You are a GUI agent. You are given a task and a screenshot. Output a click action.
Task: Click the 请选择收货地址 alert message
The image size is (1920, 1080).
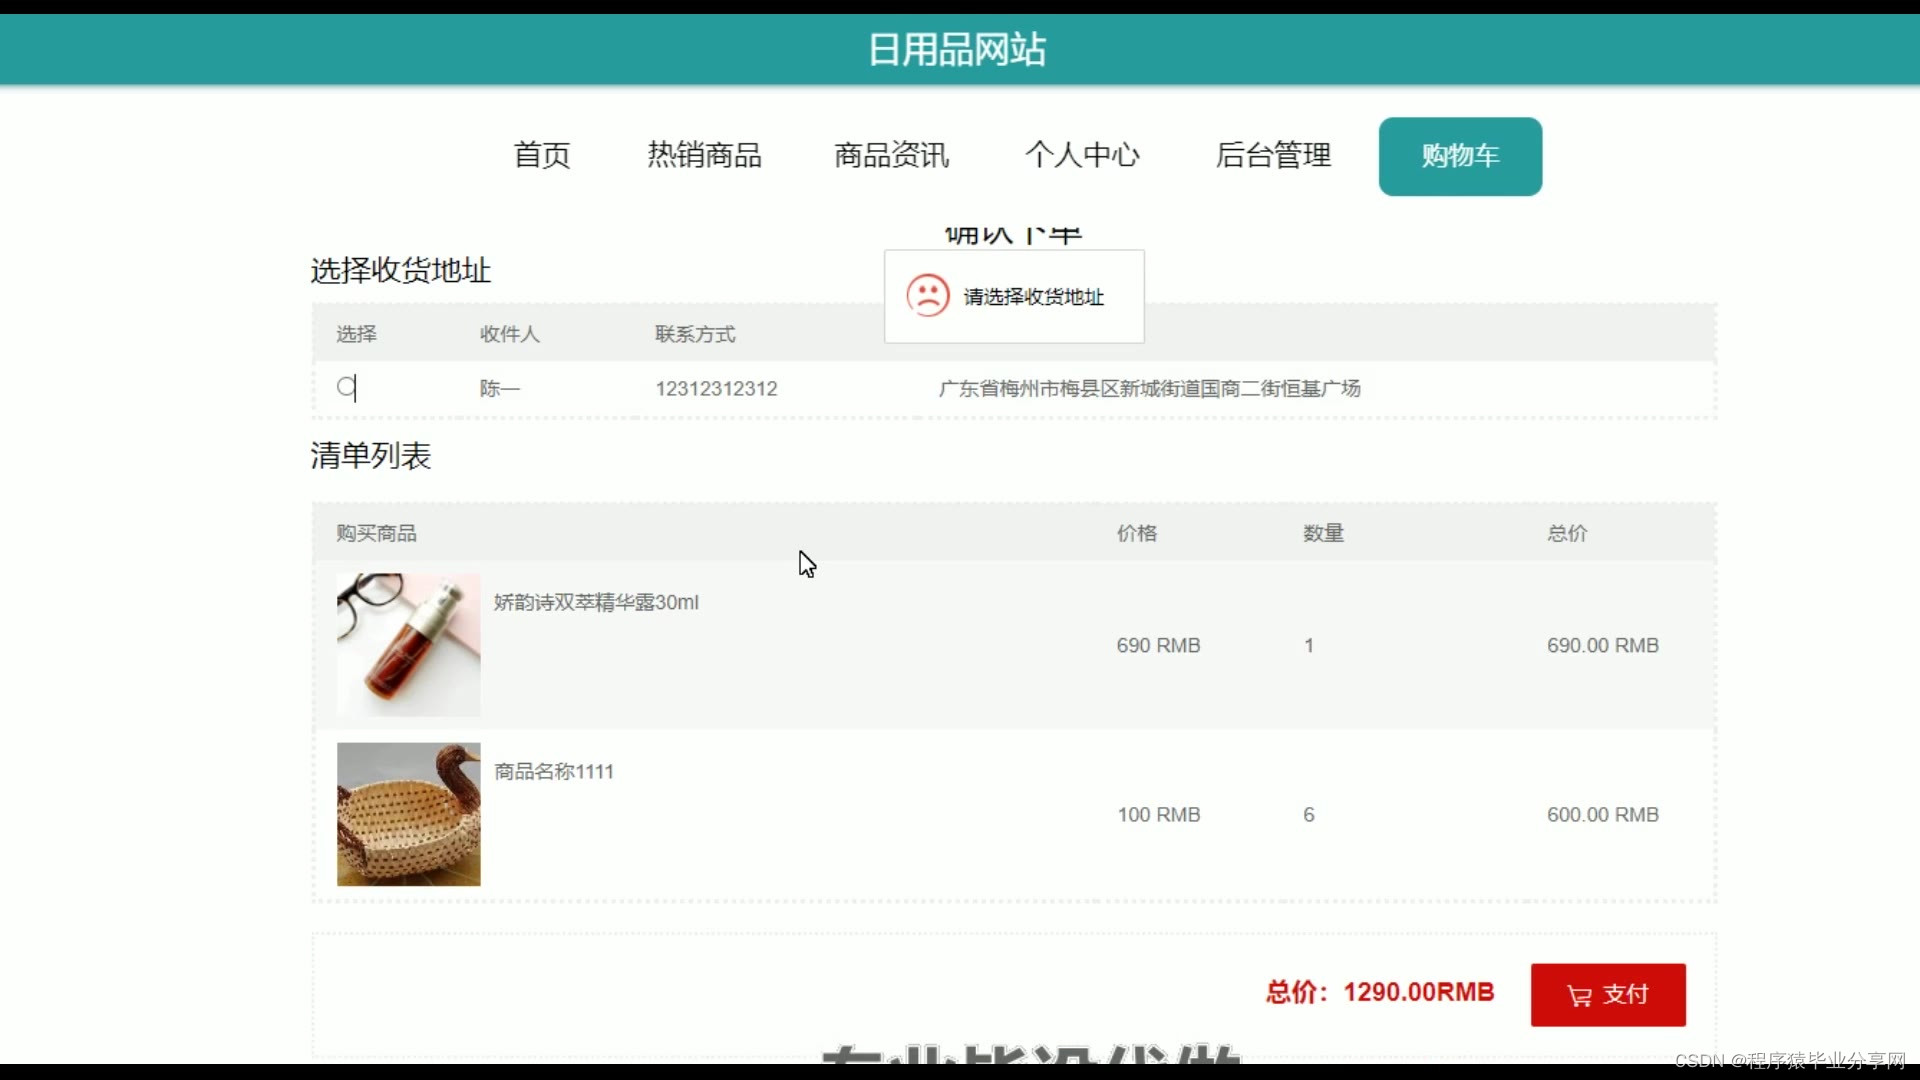pos(1033,297)
